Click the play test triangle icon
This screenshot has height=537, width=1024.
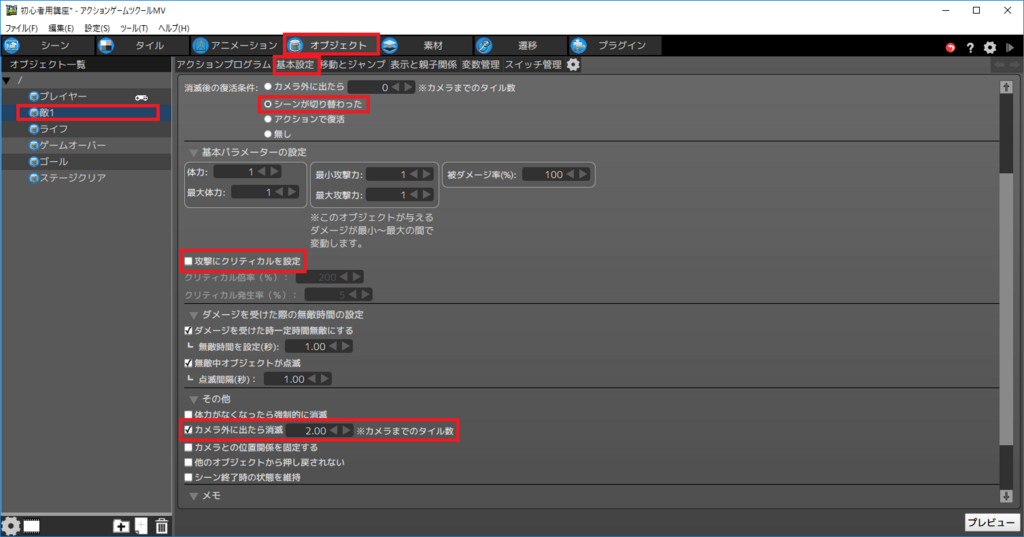1010,47
